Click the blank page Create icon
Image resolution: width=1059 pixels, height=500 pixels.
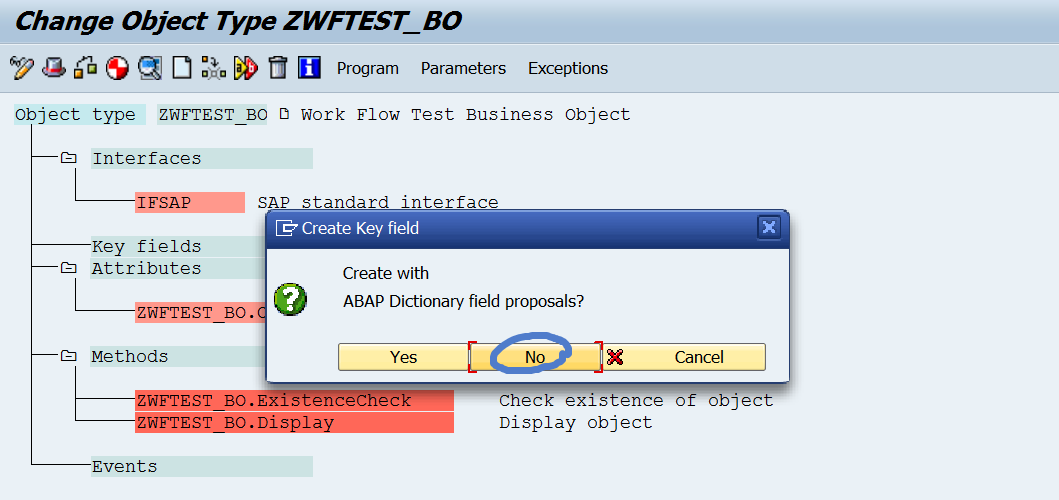(x=181, y=68)
